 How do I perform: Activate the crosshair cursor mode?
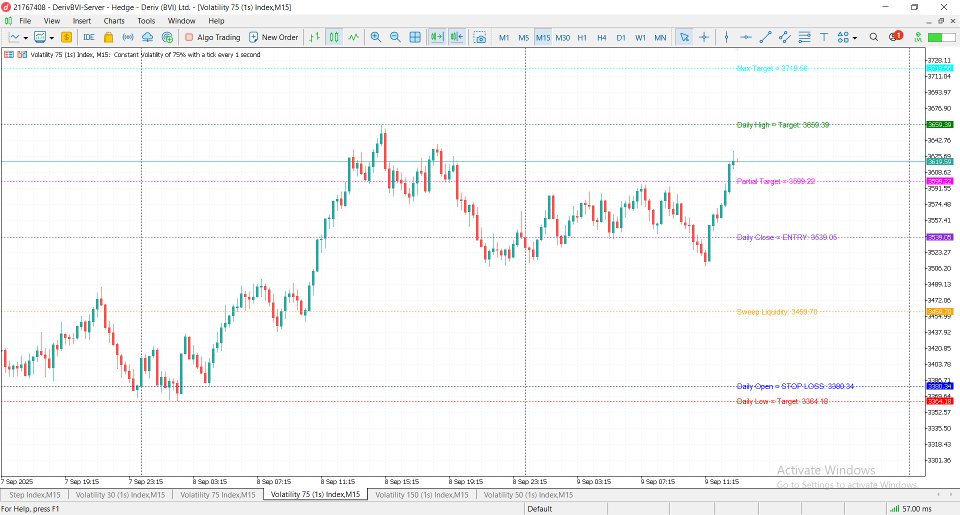[704, 37]
